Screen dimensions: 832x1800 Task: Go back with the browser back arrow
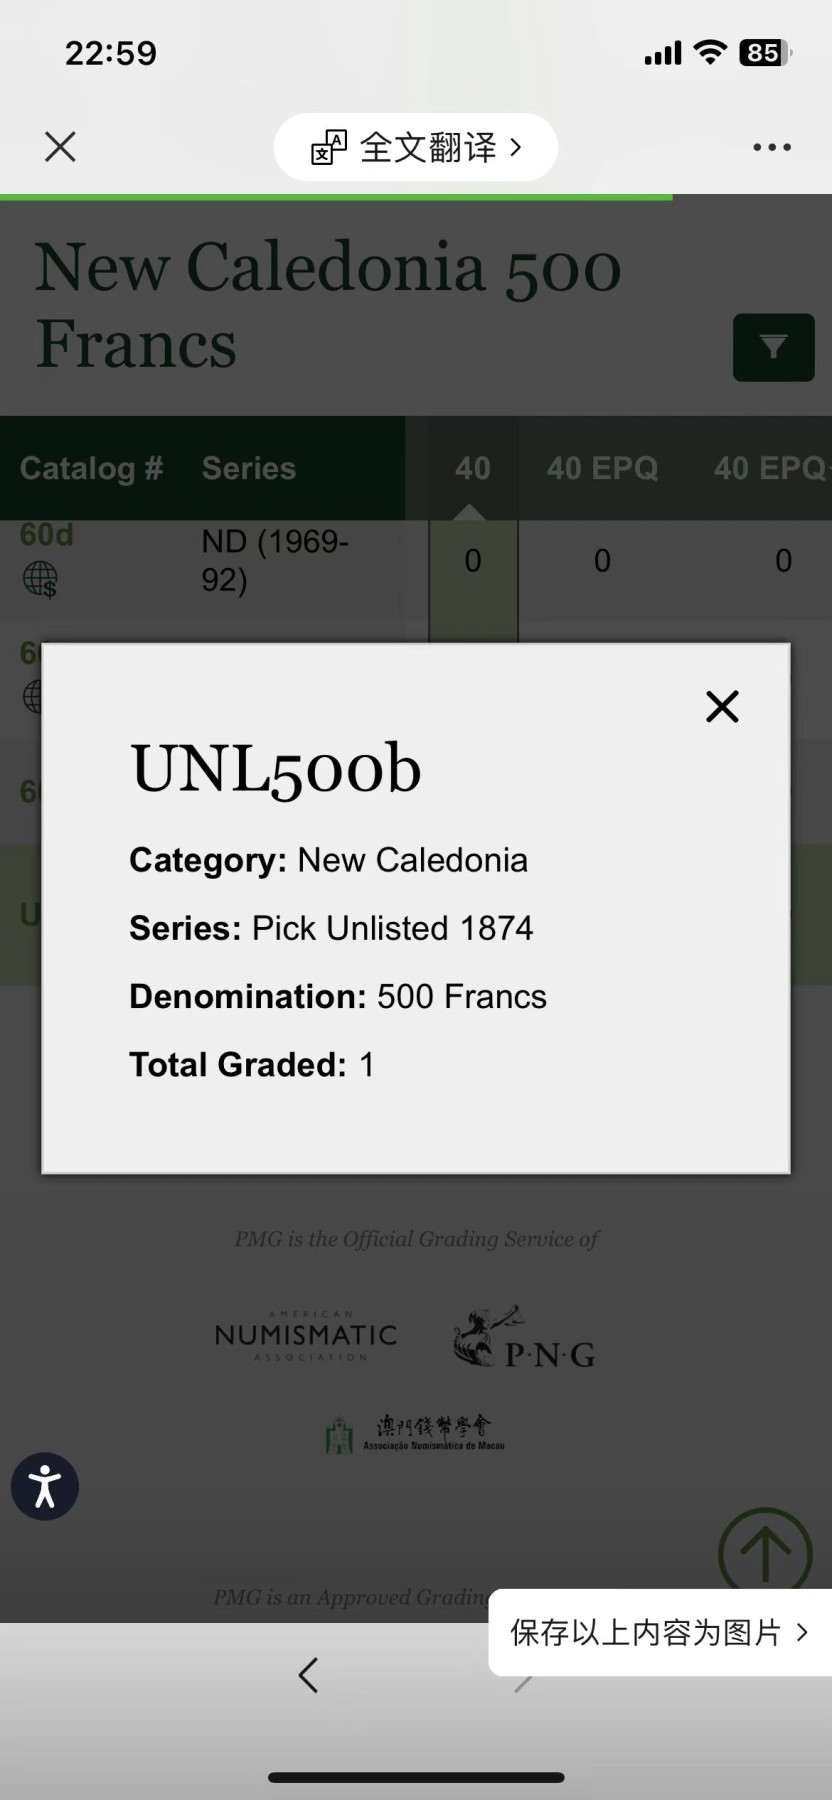tap(308, 1674)
